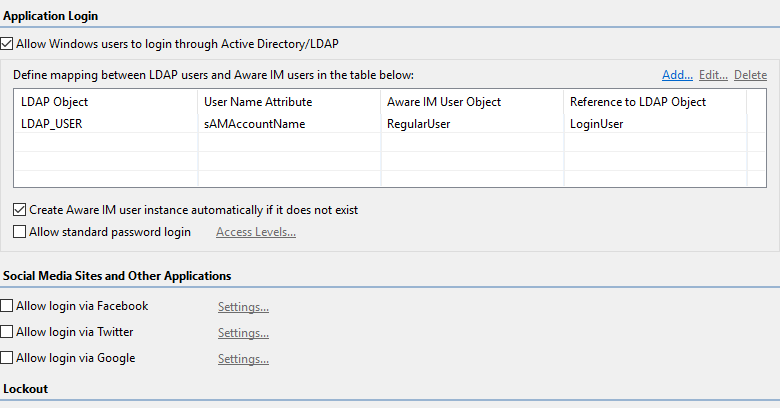Click the Aware IM User Object column header

pos(472,102)
